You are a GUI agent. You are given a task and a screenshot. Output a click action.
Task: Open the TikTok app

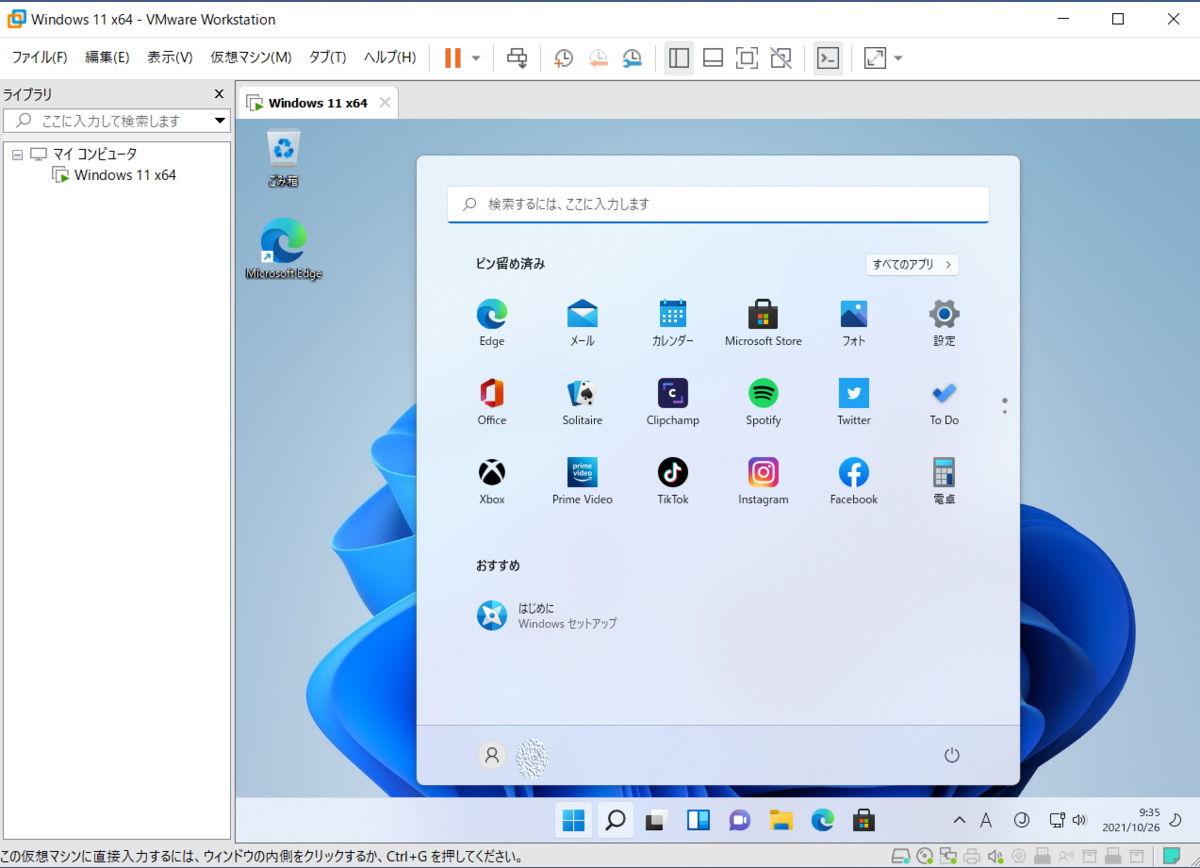(x=673, y=481)
